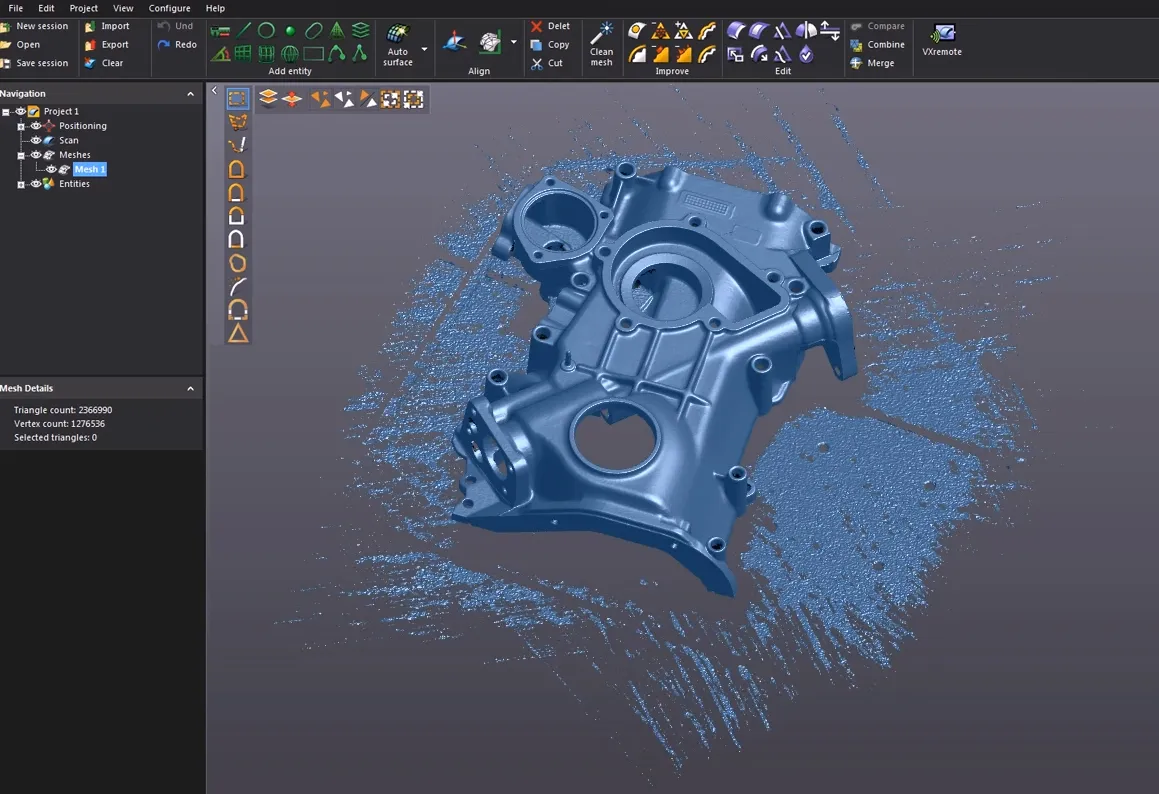Collapse the Mesh Details panel

(191, 388)
